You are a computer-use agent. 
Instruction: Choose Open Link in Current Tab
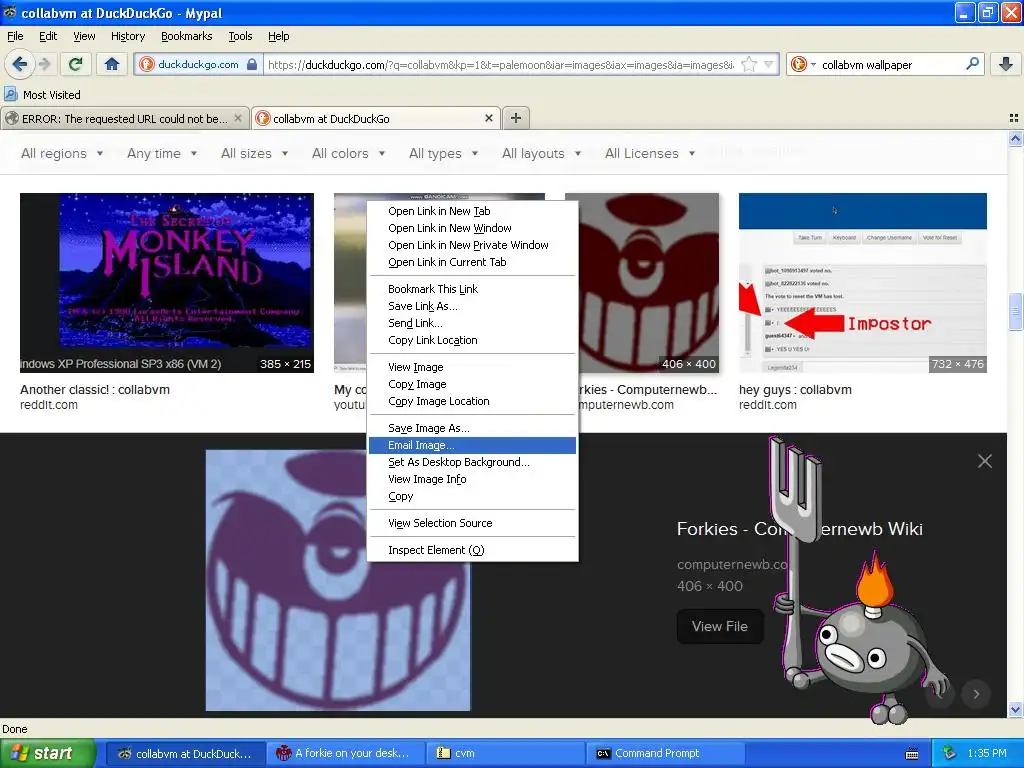(472, 262)
